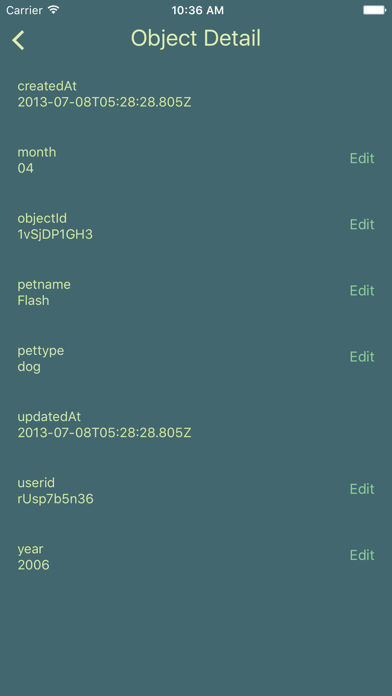Screen dimensions: 392x696
Task: Edit the month field
Action: [362, 158]
